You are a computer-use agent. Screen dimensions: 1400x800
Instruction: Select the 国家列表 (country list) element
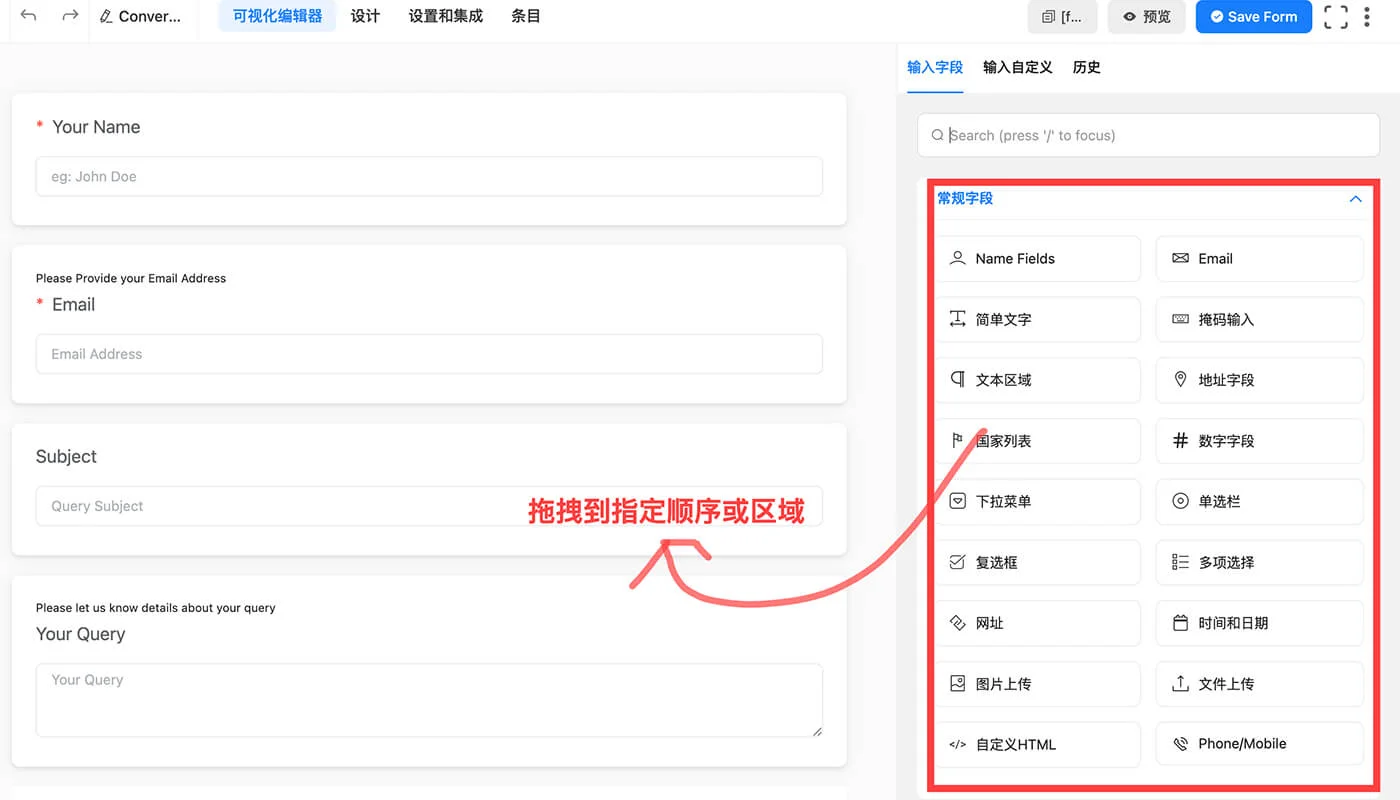(1038, 441)
